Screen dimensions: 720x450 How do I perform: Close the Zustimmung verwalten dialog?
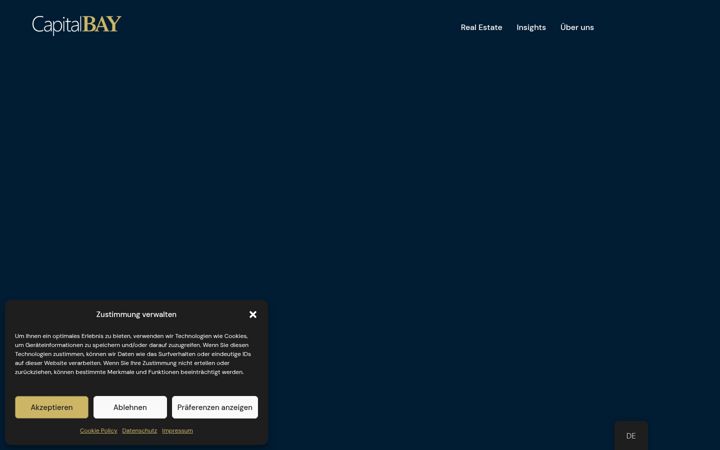(x=253, y=315)
